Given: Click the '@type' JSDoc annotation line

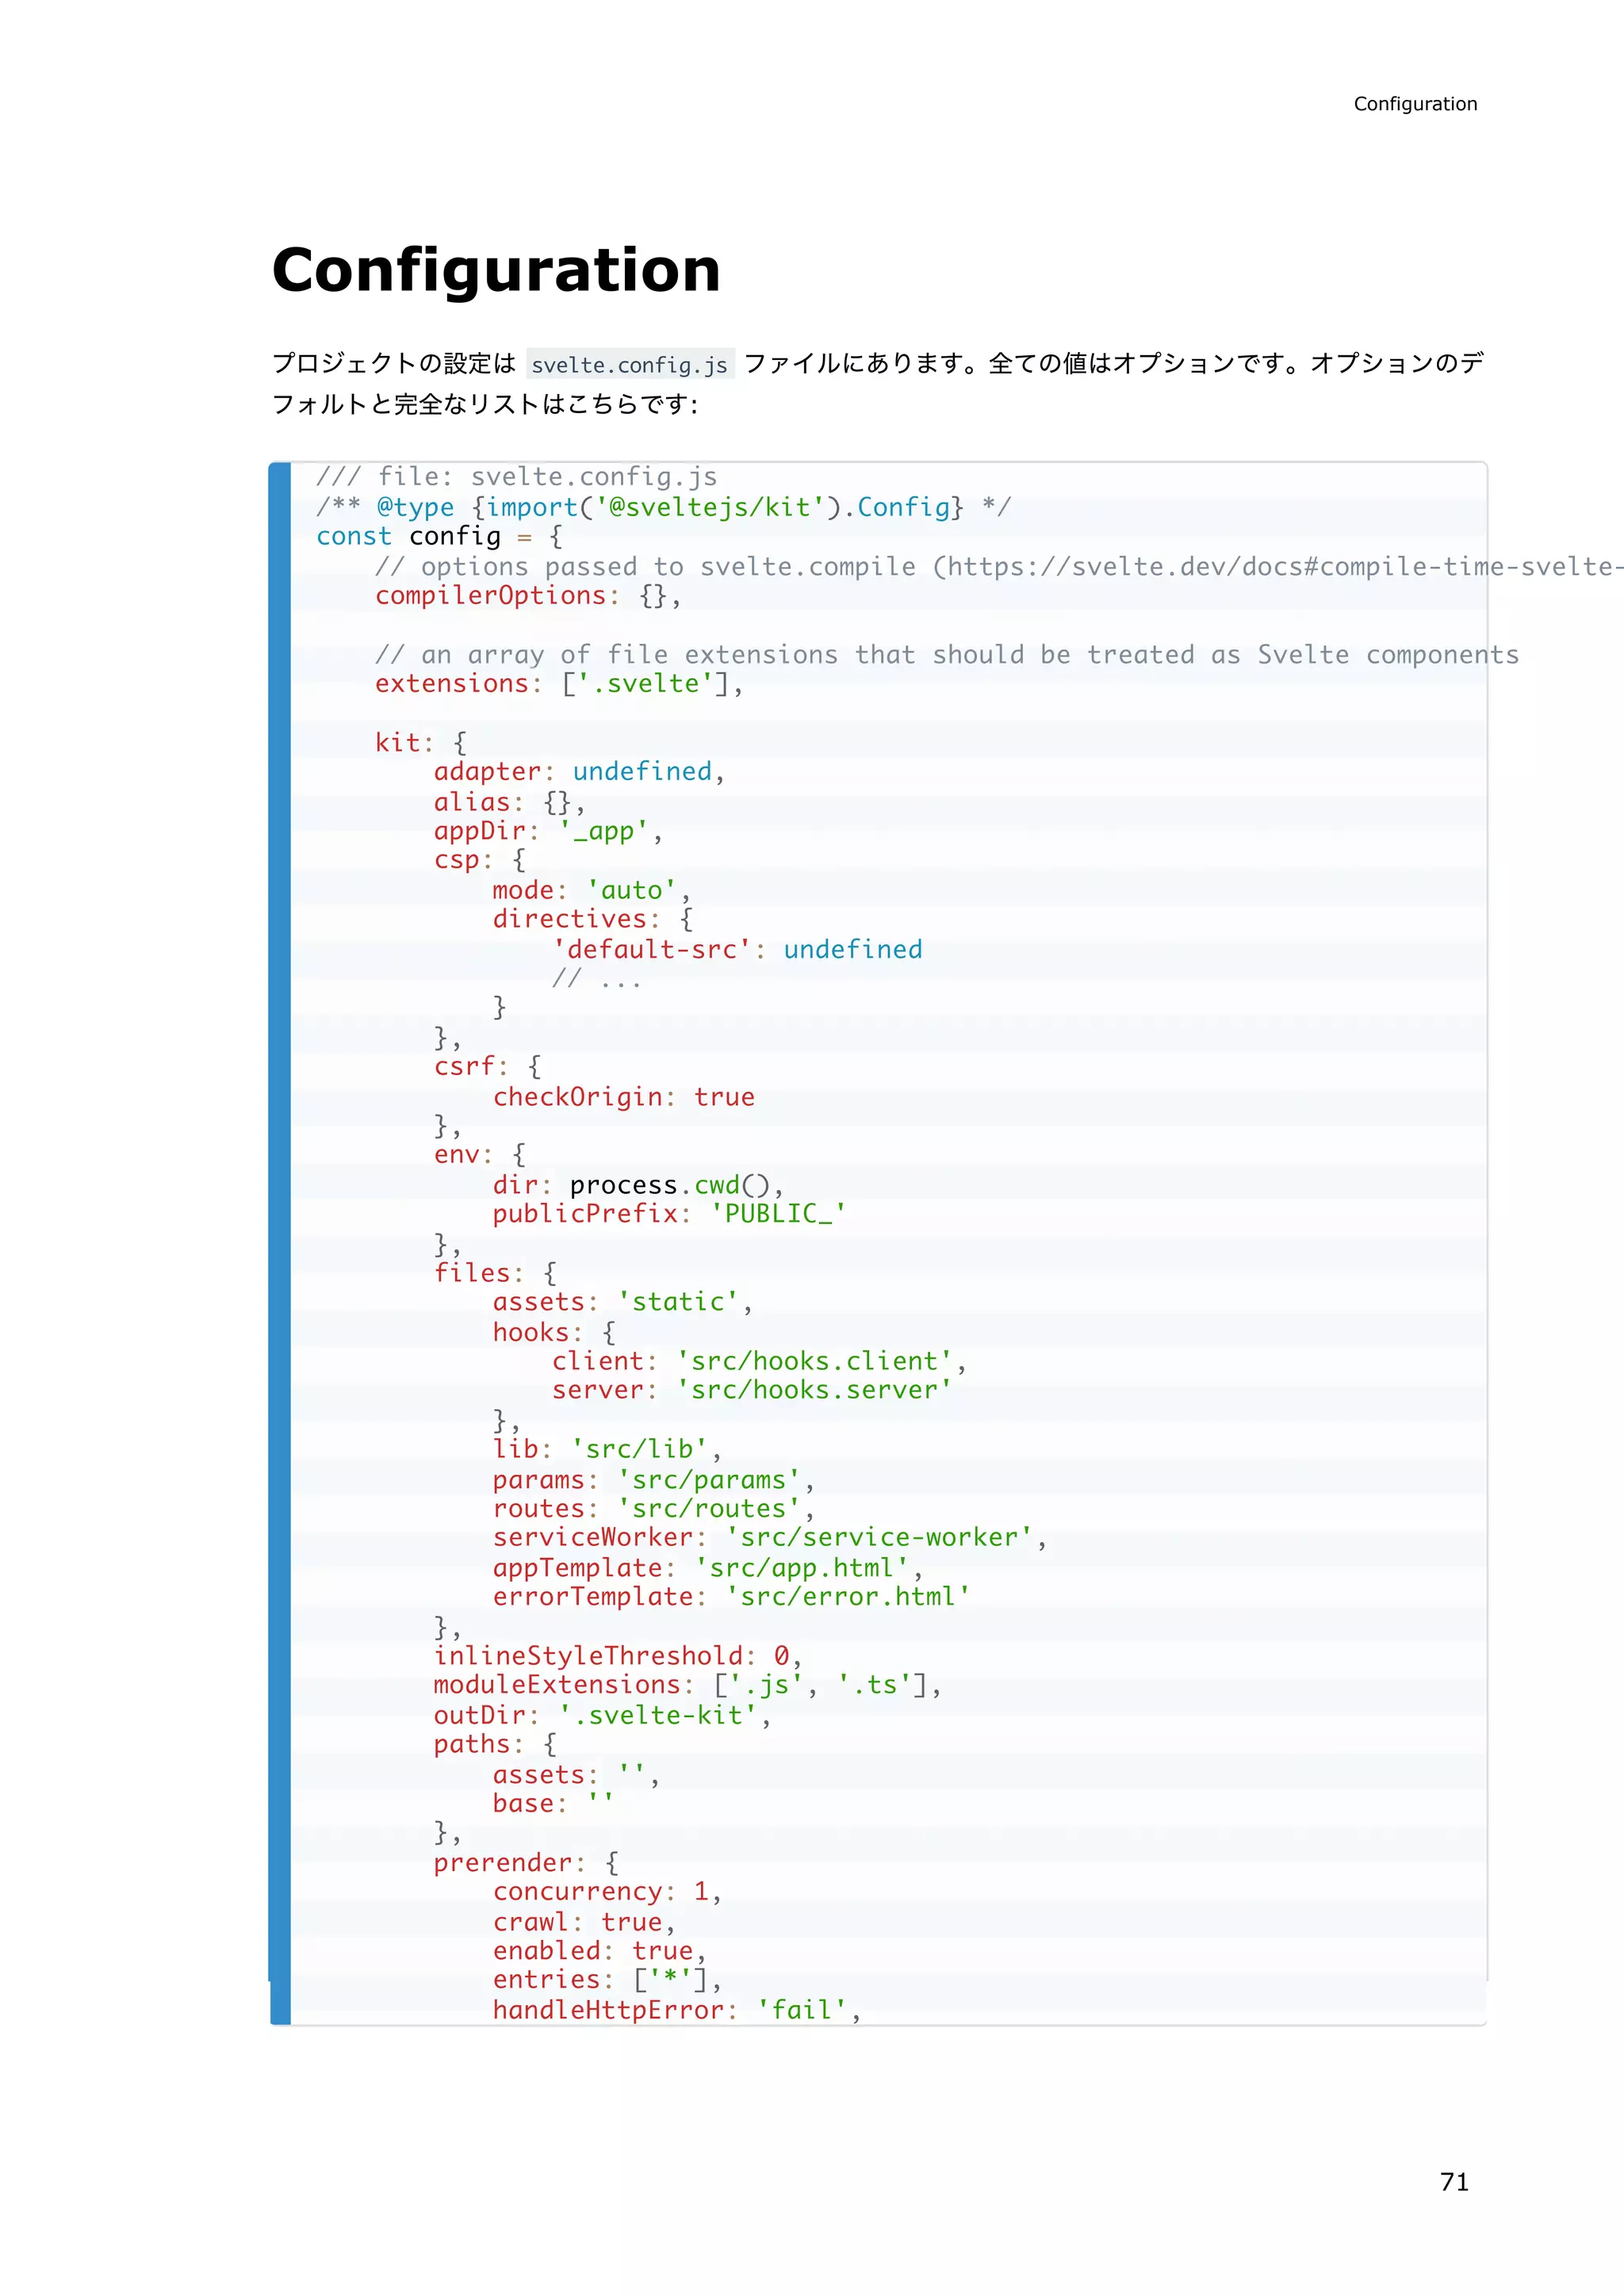Looking at the screenshot, I should 664,507.
